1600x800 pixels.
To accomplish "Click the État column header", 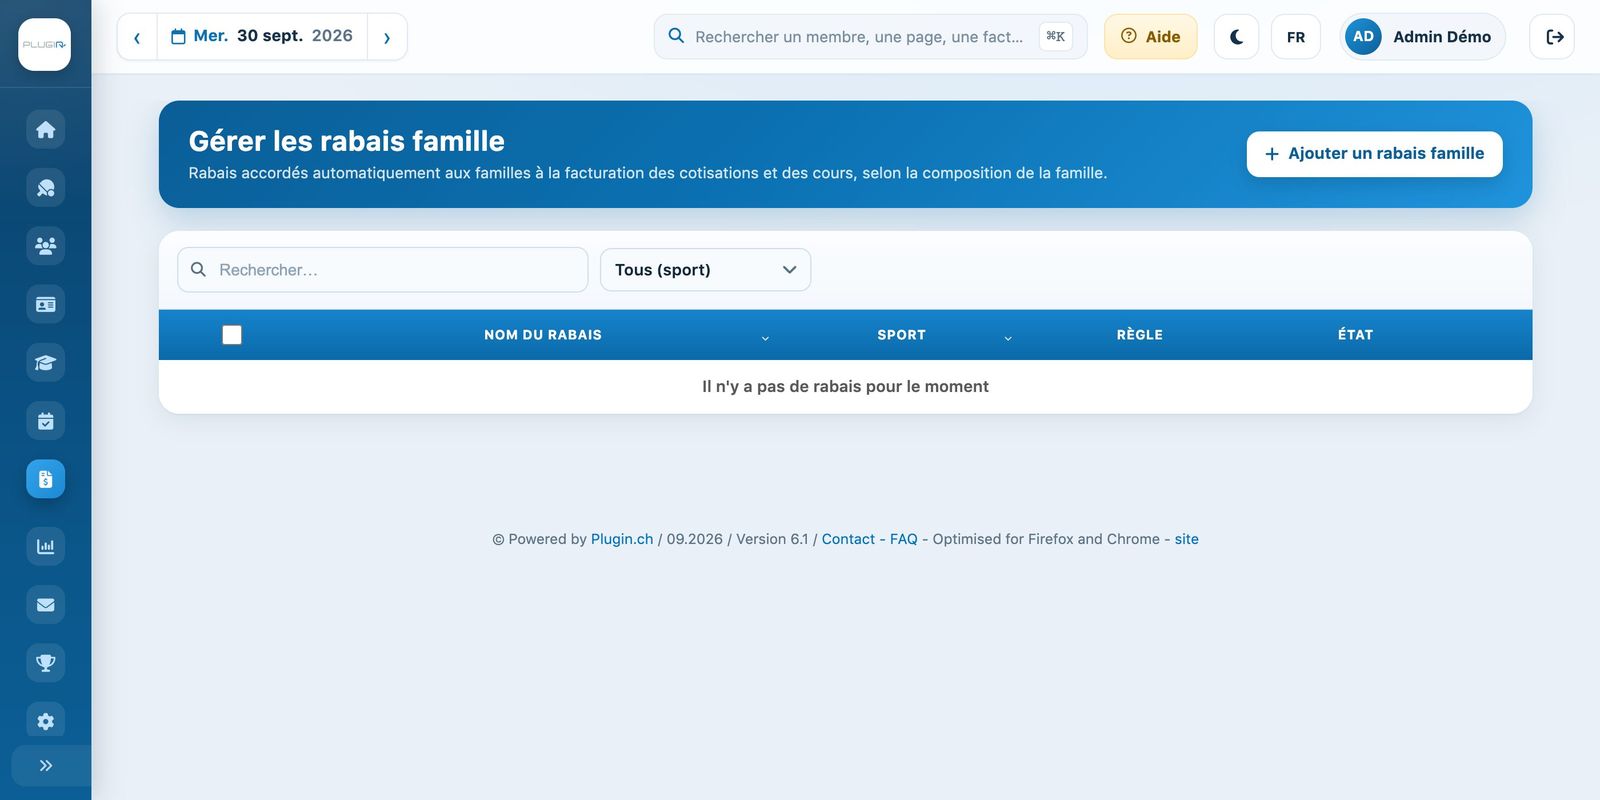I will tap(1355, 335).
